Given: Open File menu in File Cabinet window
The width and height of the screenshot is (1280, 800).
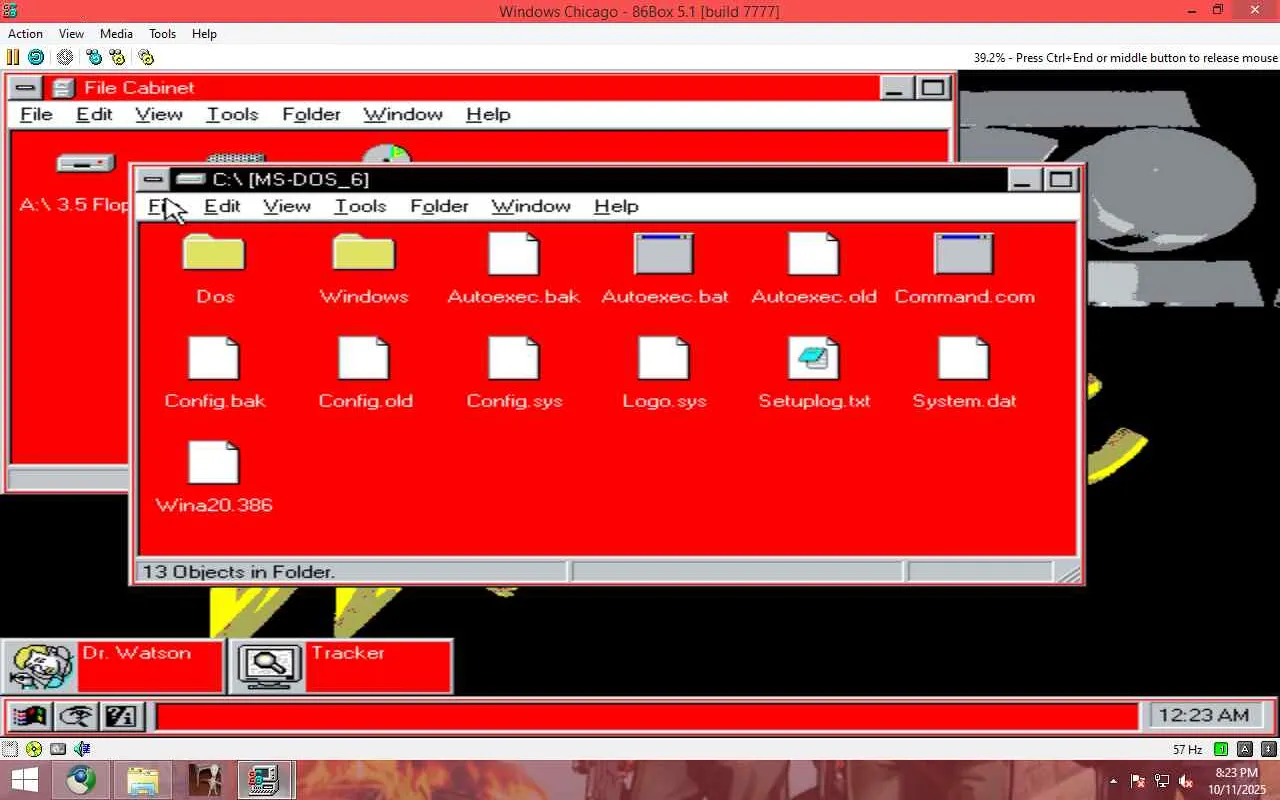Looking at the screenshot, I should 36,114.
